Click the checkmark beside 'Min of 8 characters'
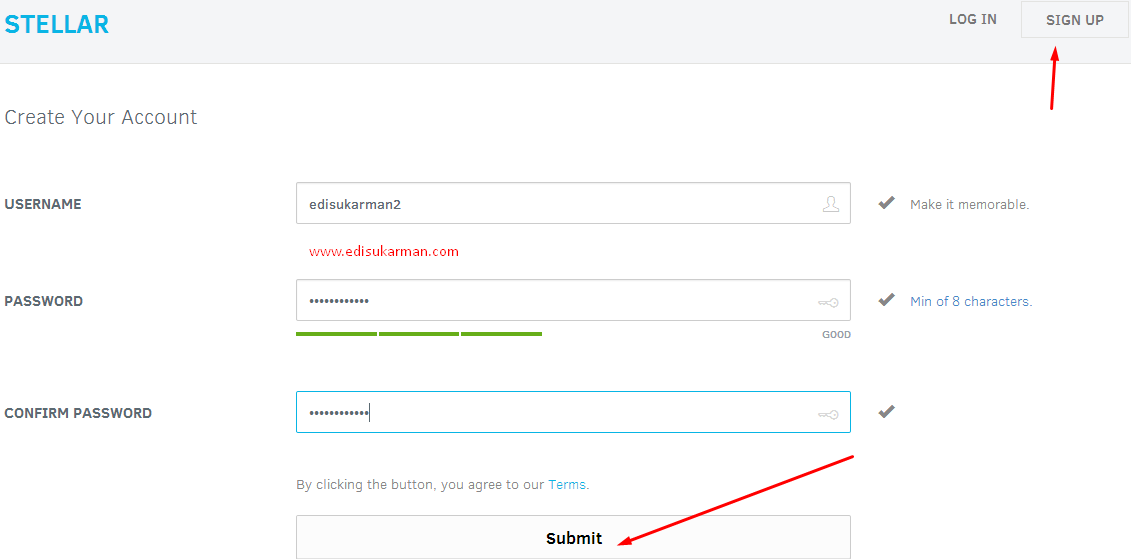1131x559 pixels. pos(886,300)
